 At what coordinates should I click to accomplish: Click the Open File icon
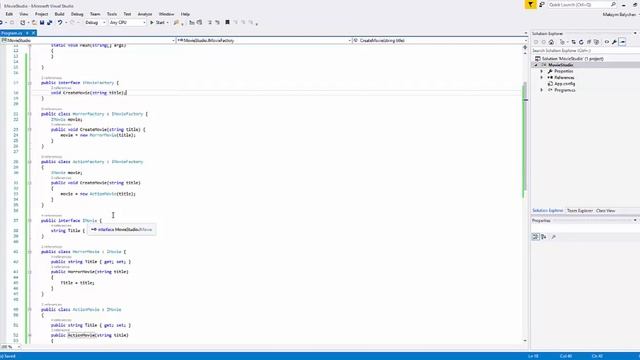pyautogui.click(x=34, y=22)
